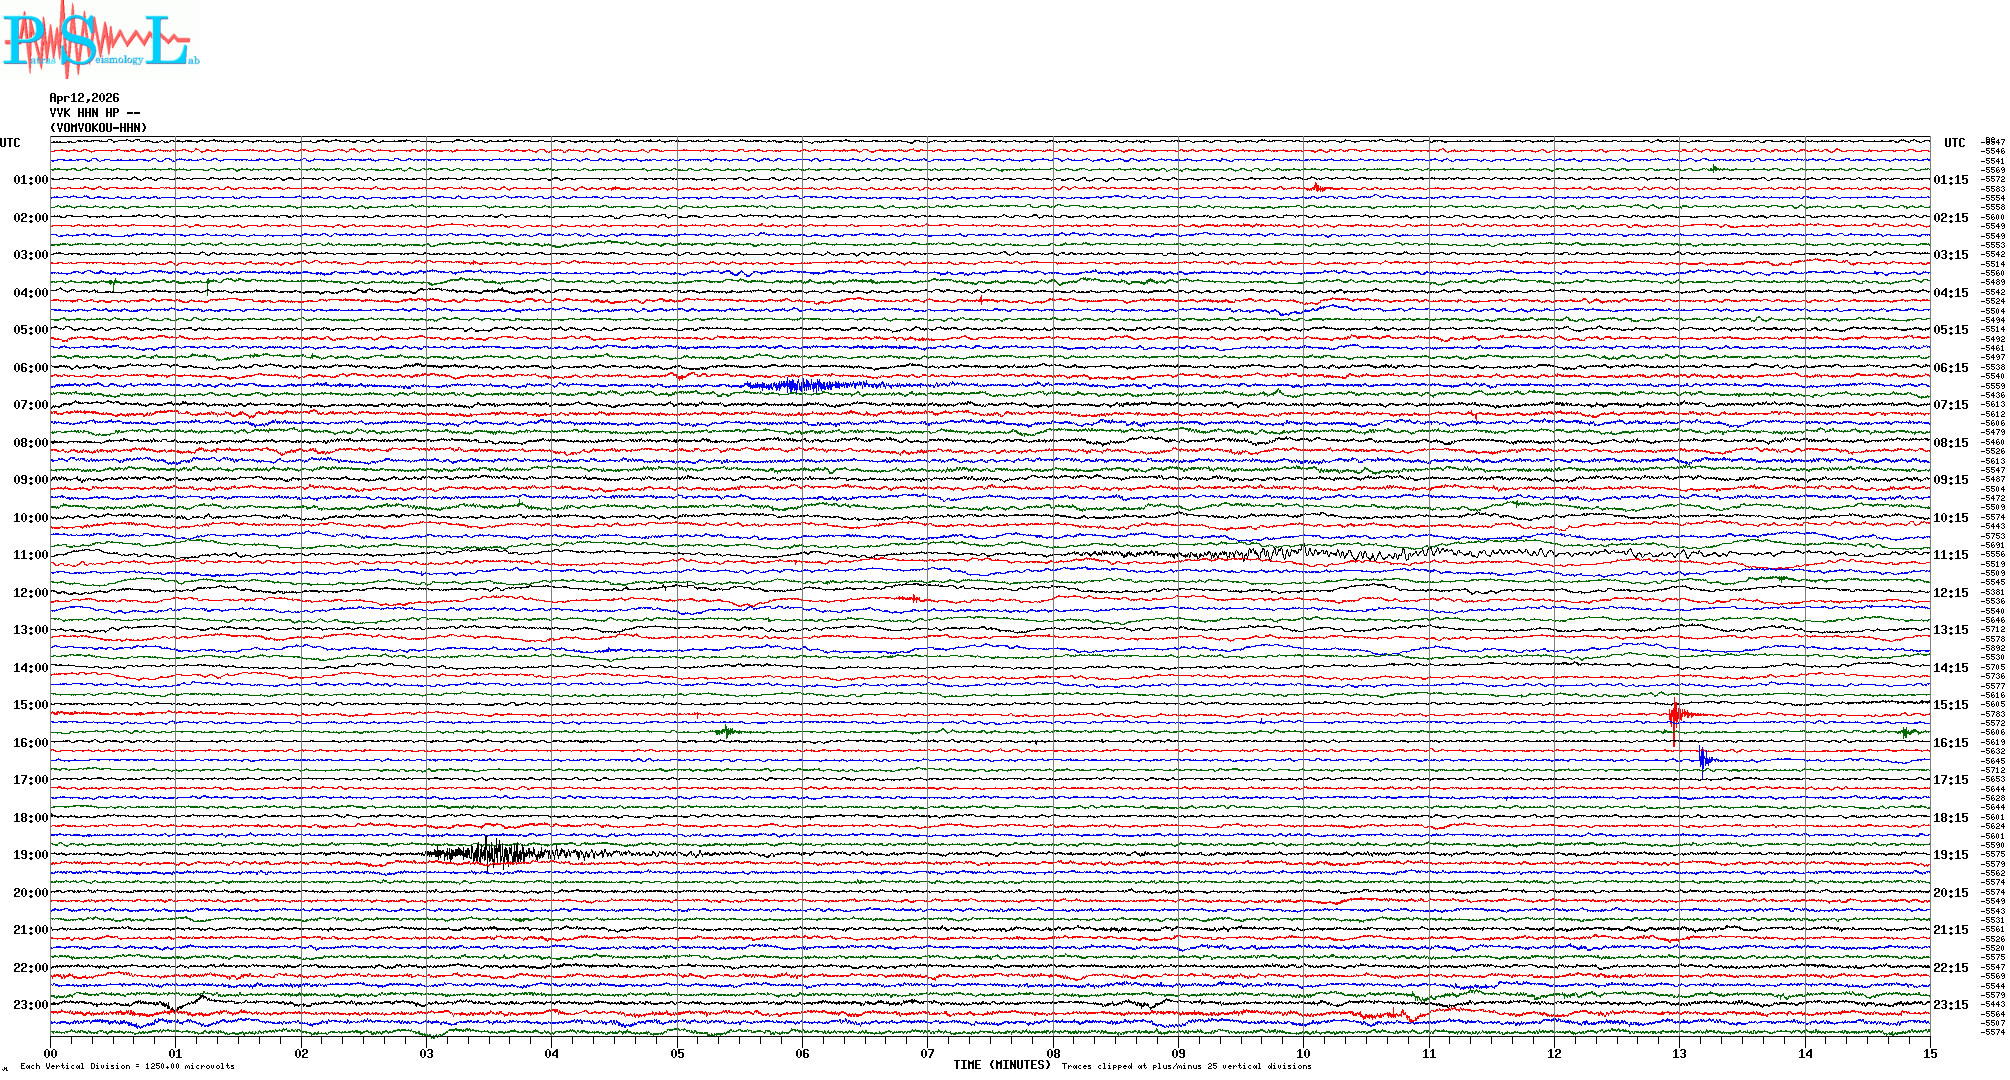Click the Apr12,2026 date label
Viewport: 2010px width, 1080px height.
pyautogui.click(x=84, y=98)
